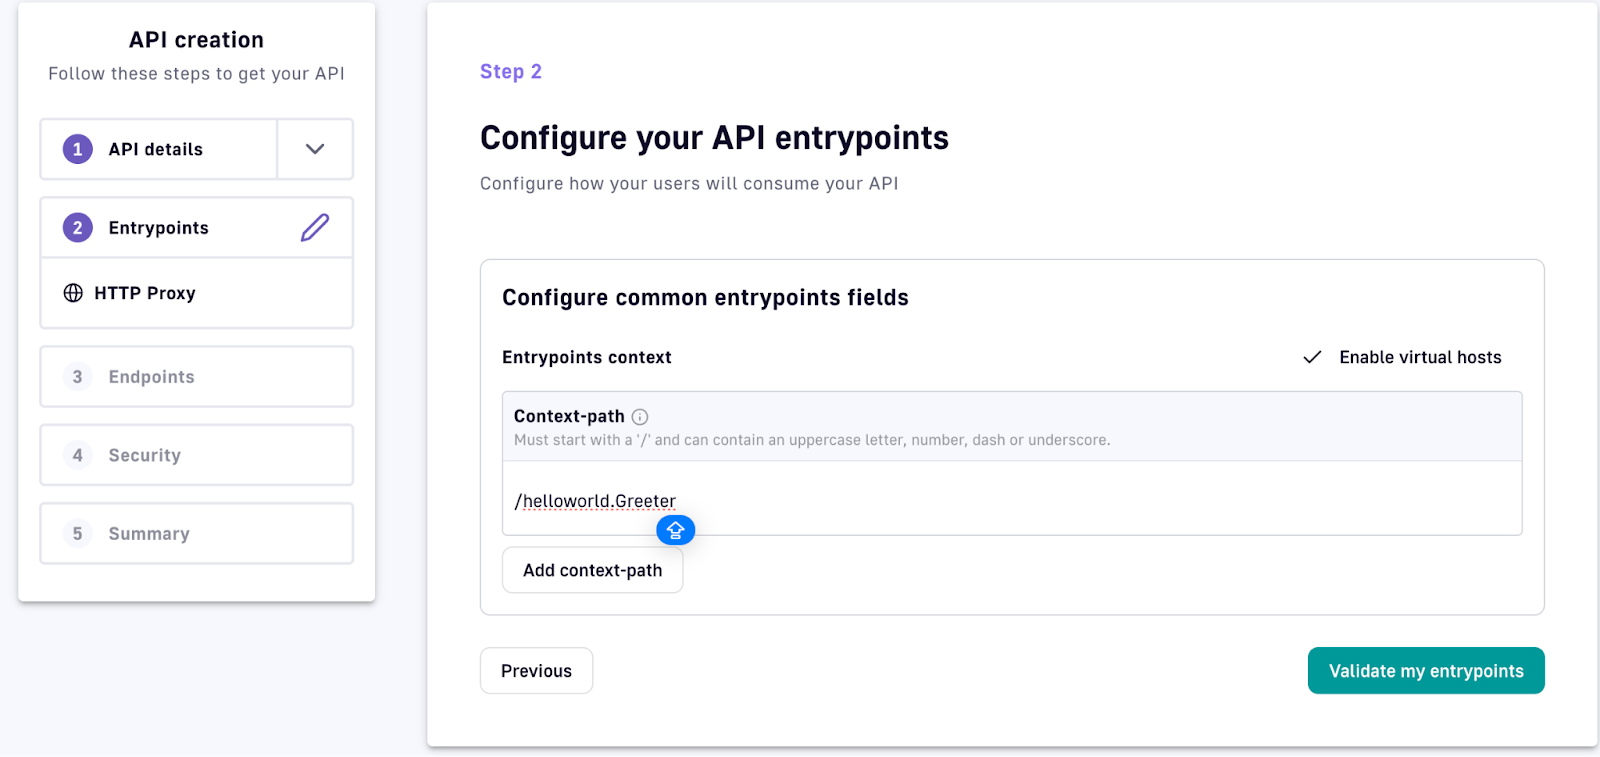Click the pencil edit icon beside Entrypoints
The width and height of the screenshot is (1600, 757).
[x=315, y=228]
